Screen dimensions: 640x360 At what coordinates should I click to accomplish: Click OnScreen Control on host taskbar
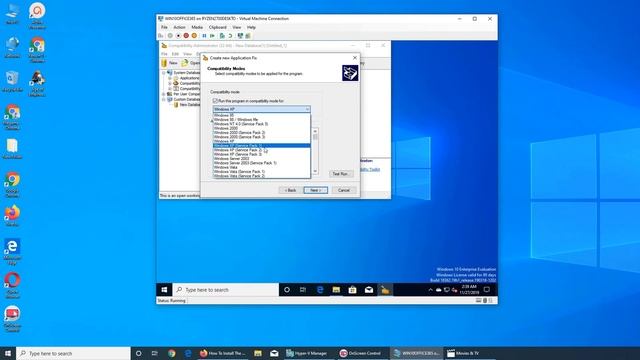point(360,353)
